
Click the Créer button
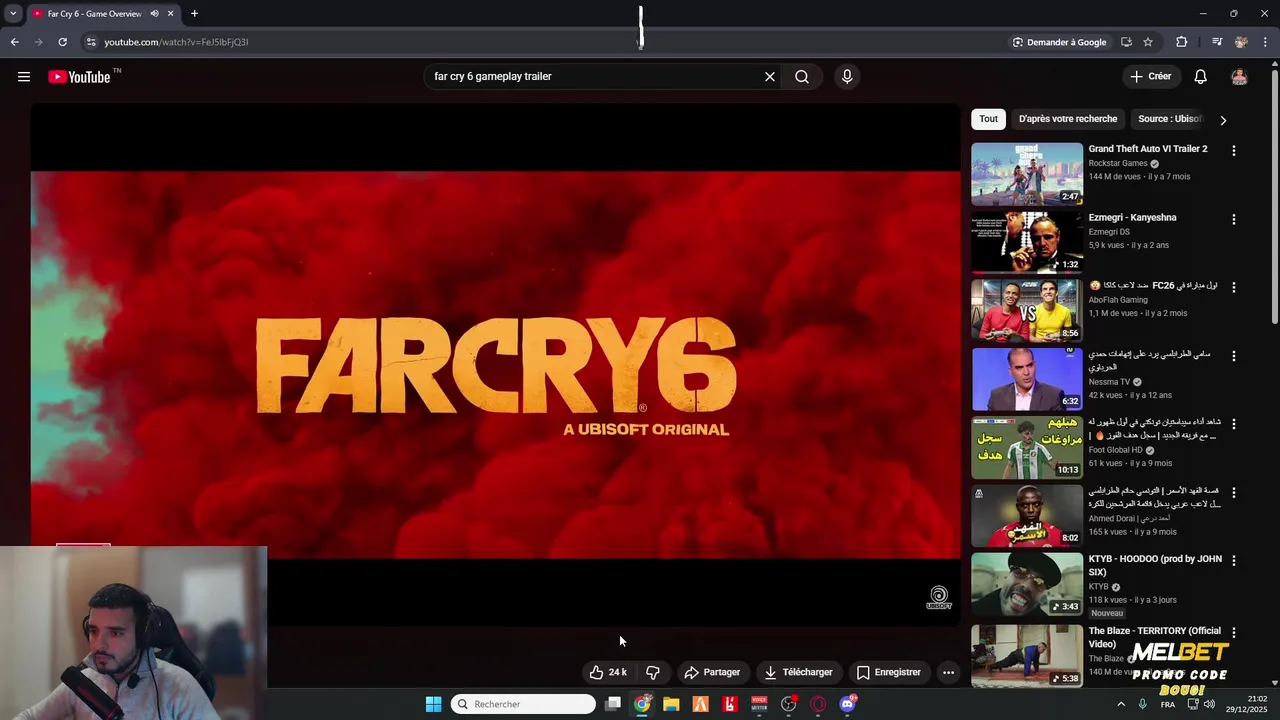pos(1150,77)
